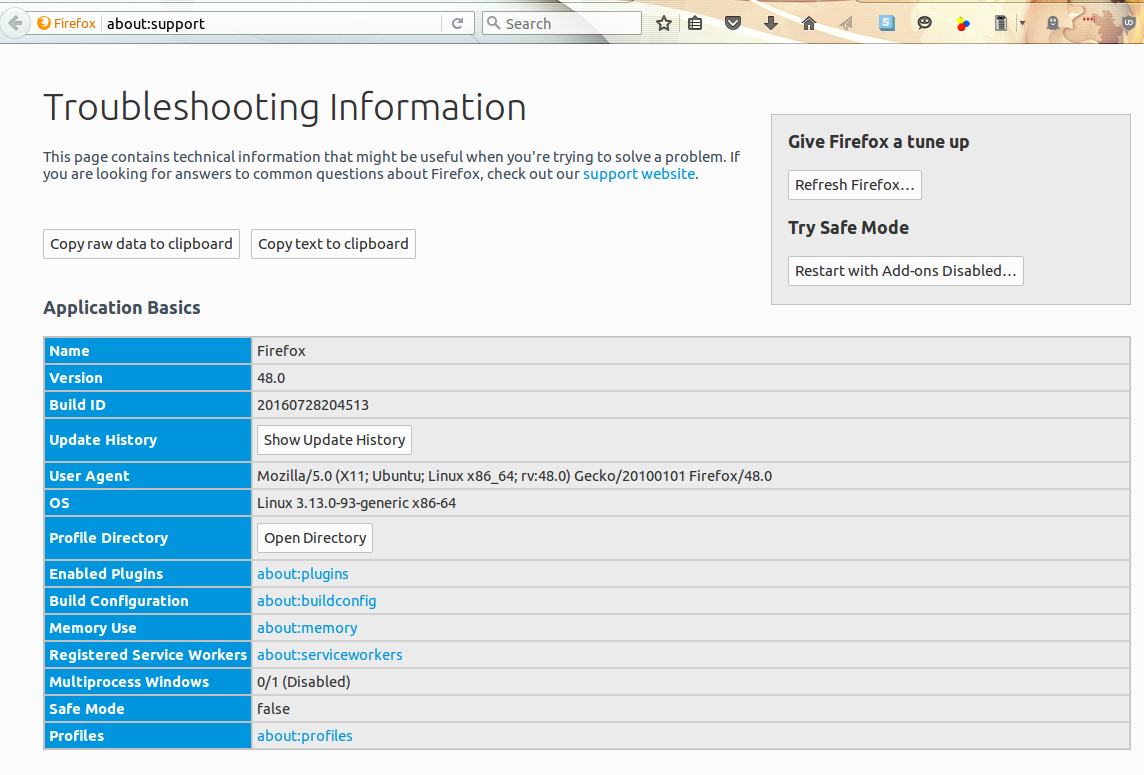
Task: Click Restart with Add-ons Disabled…
Action: [x=905, y=271]
